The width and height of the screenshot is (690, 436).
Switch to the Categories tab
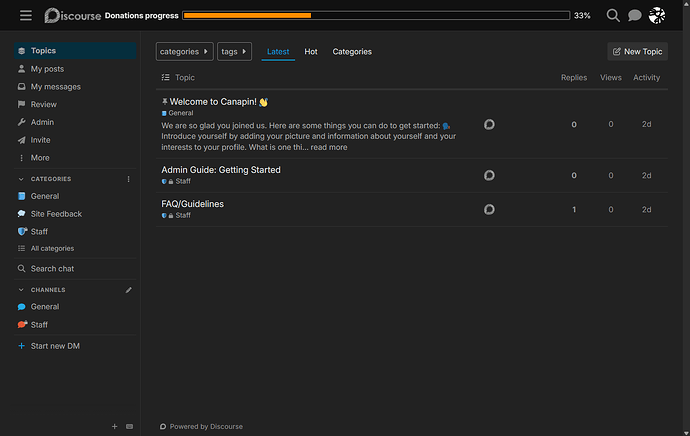pyautogui.click(x=352, y=51)
